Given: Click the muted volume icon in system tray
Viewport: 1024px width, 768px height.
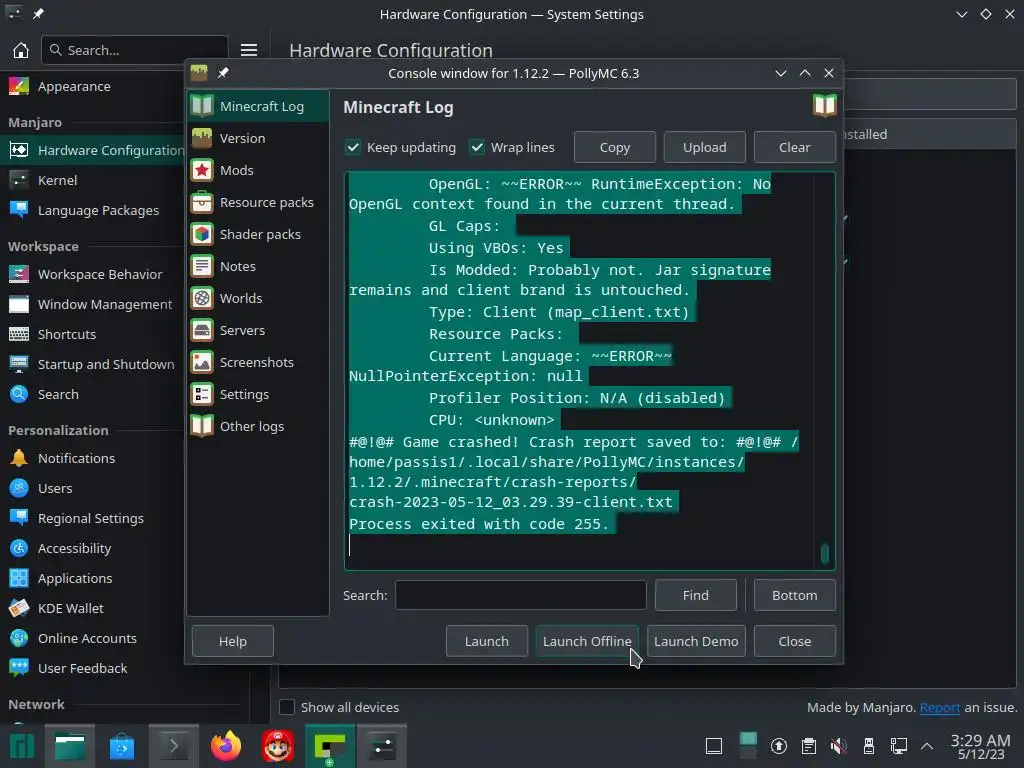Looking at the screenshot, I should 839,746.
